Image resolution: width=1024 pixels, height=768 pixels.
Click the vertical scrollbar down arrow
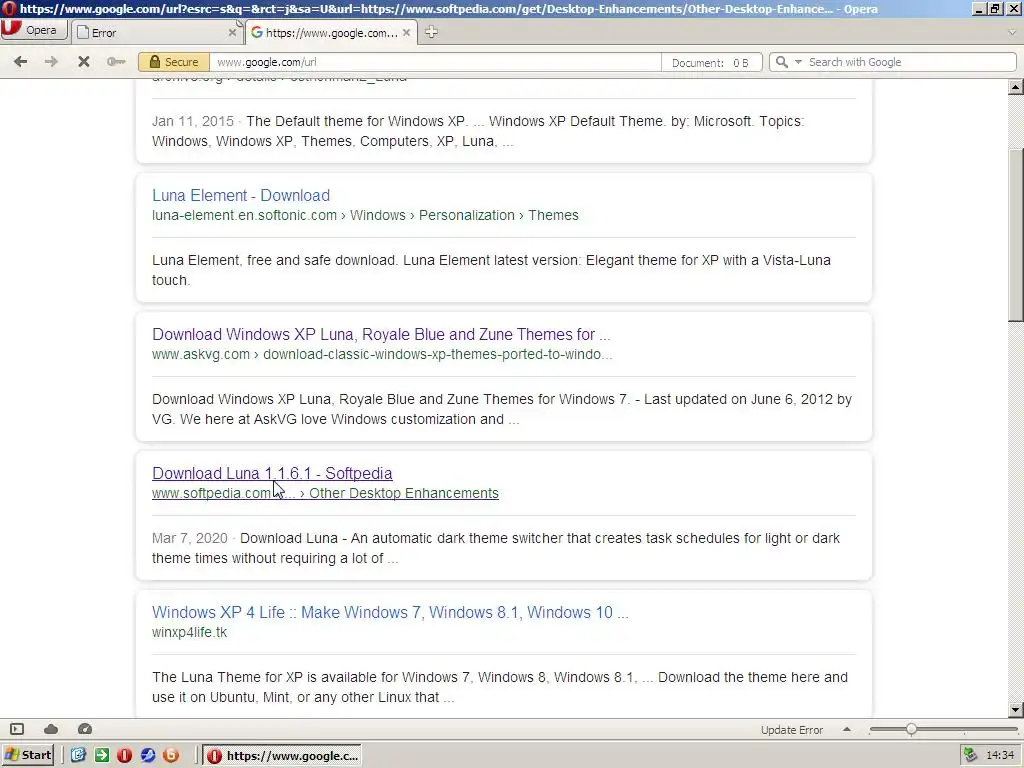coord(1016,710)
